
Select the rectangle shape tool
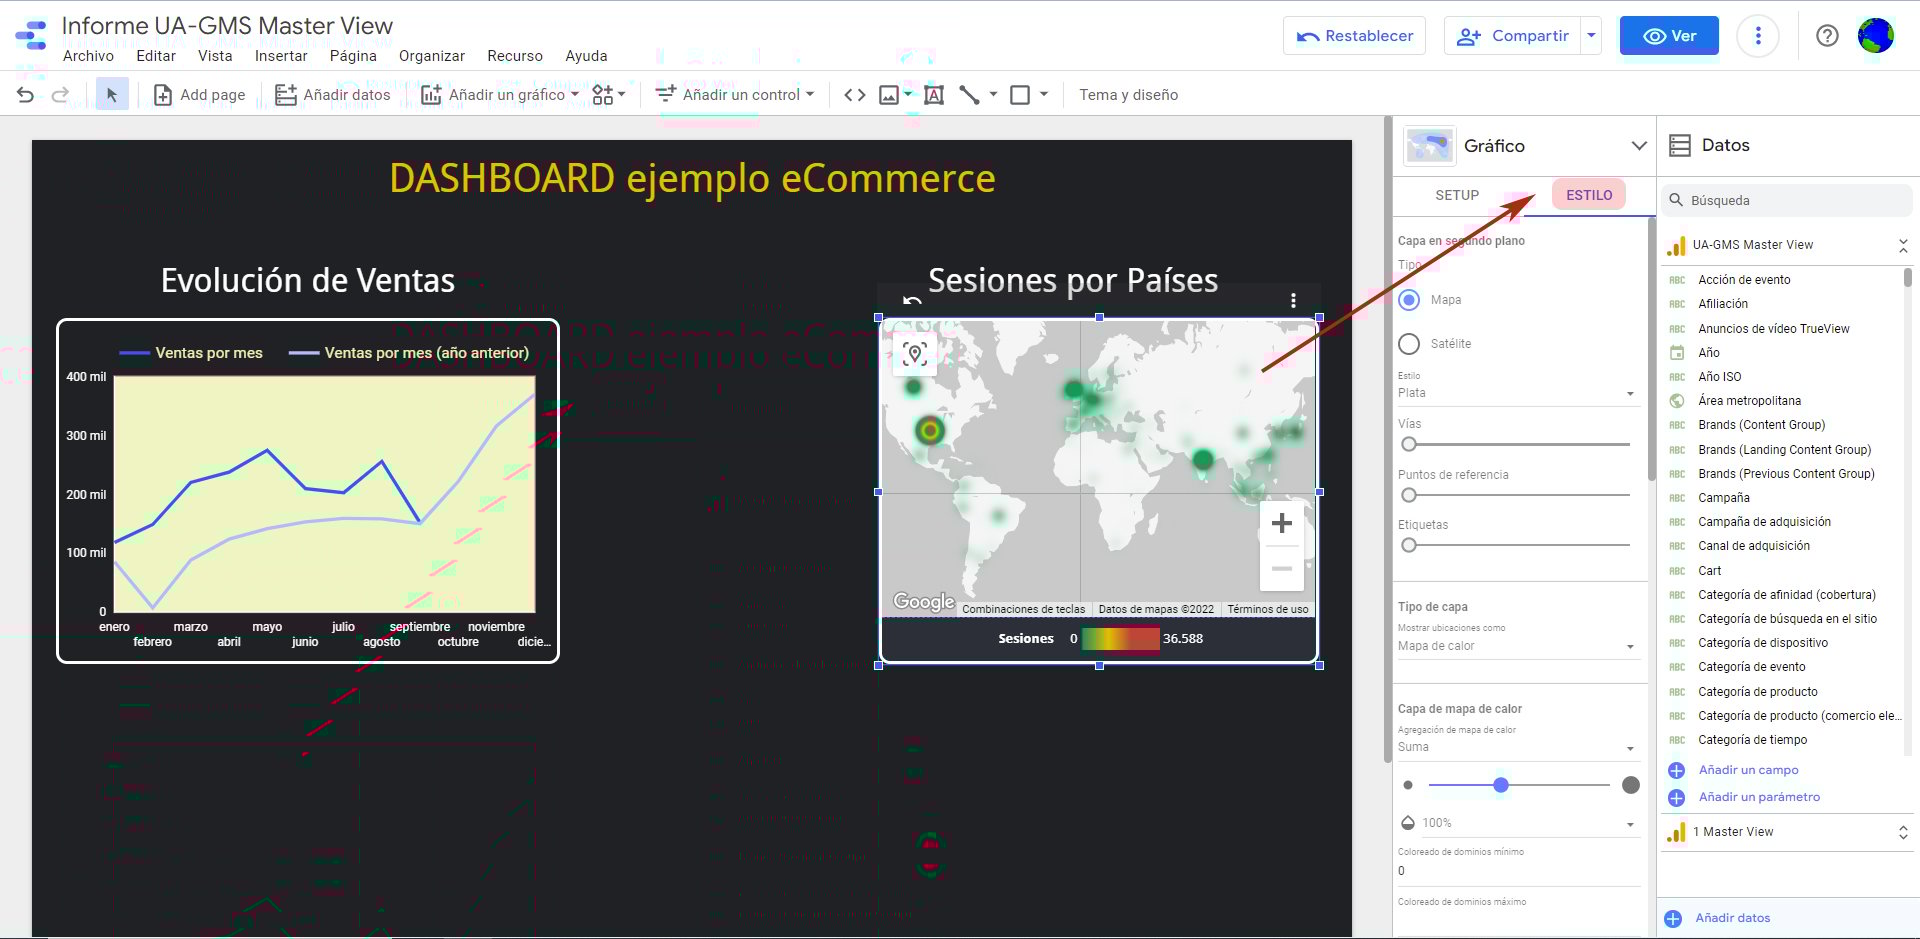click(x=1020, y=95)
